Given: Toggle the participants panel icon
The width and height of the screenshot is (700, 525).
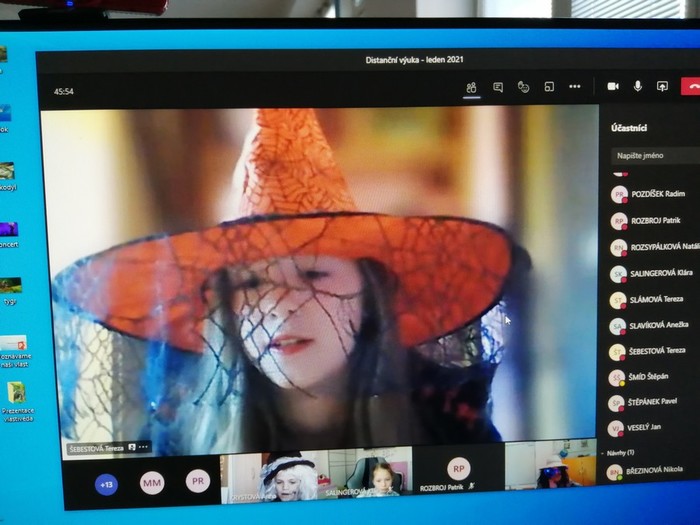Looking at the screenshot, I should click(x=471, y=87).
